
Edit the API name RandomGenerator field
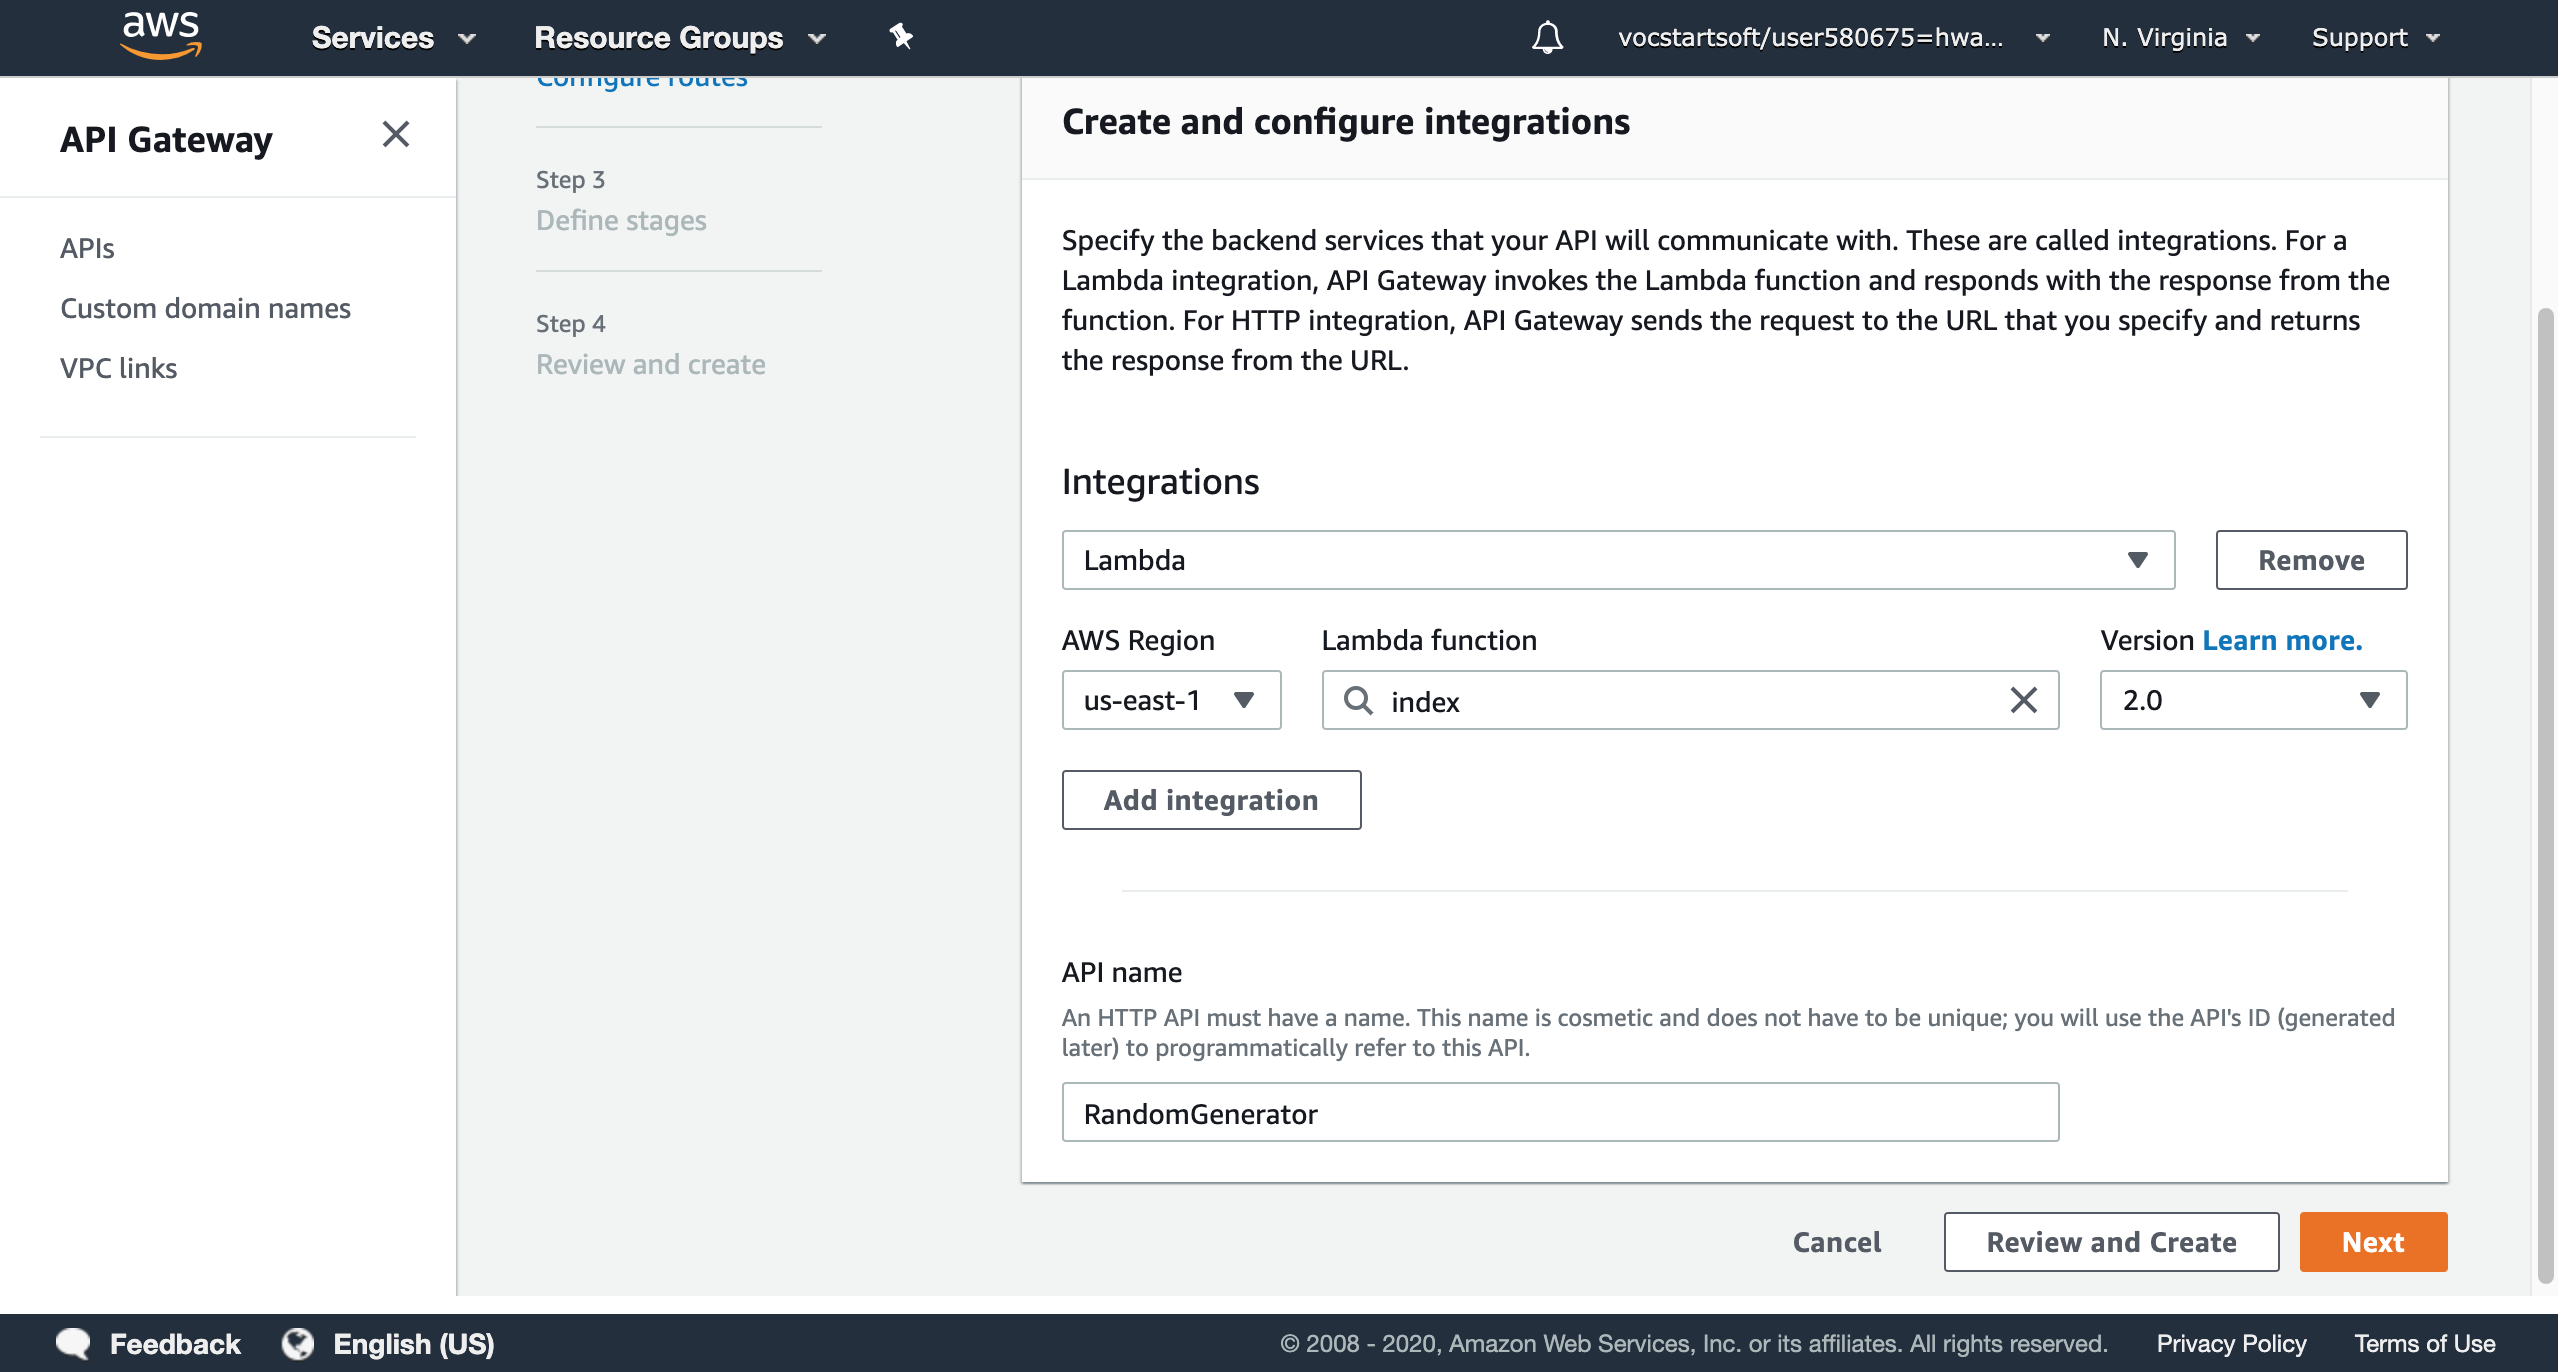pyautogui.click(x=1560, y=1112)
